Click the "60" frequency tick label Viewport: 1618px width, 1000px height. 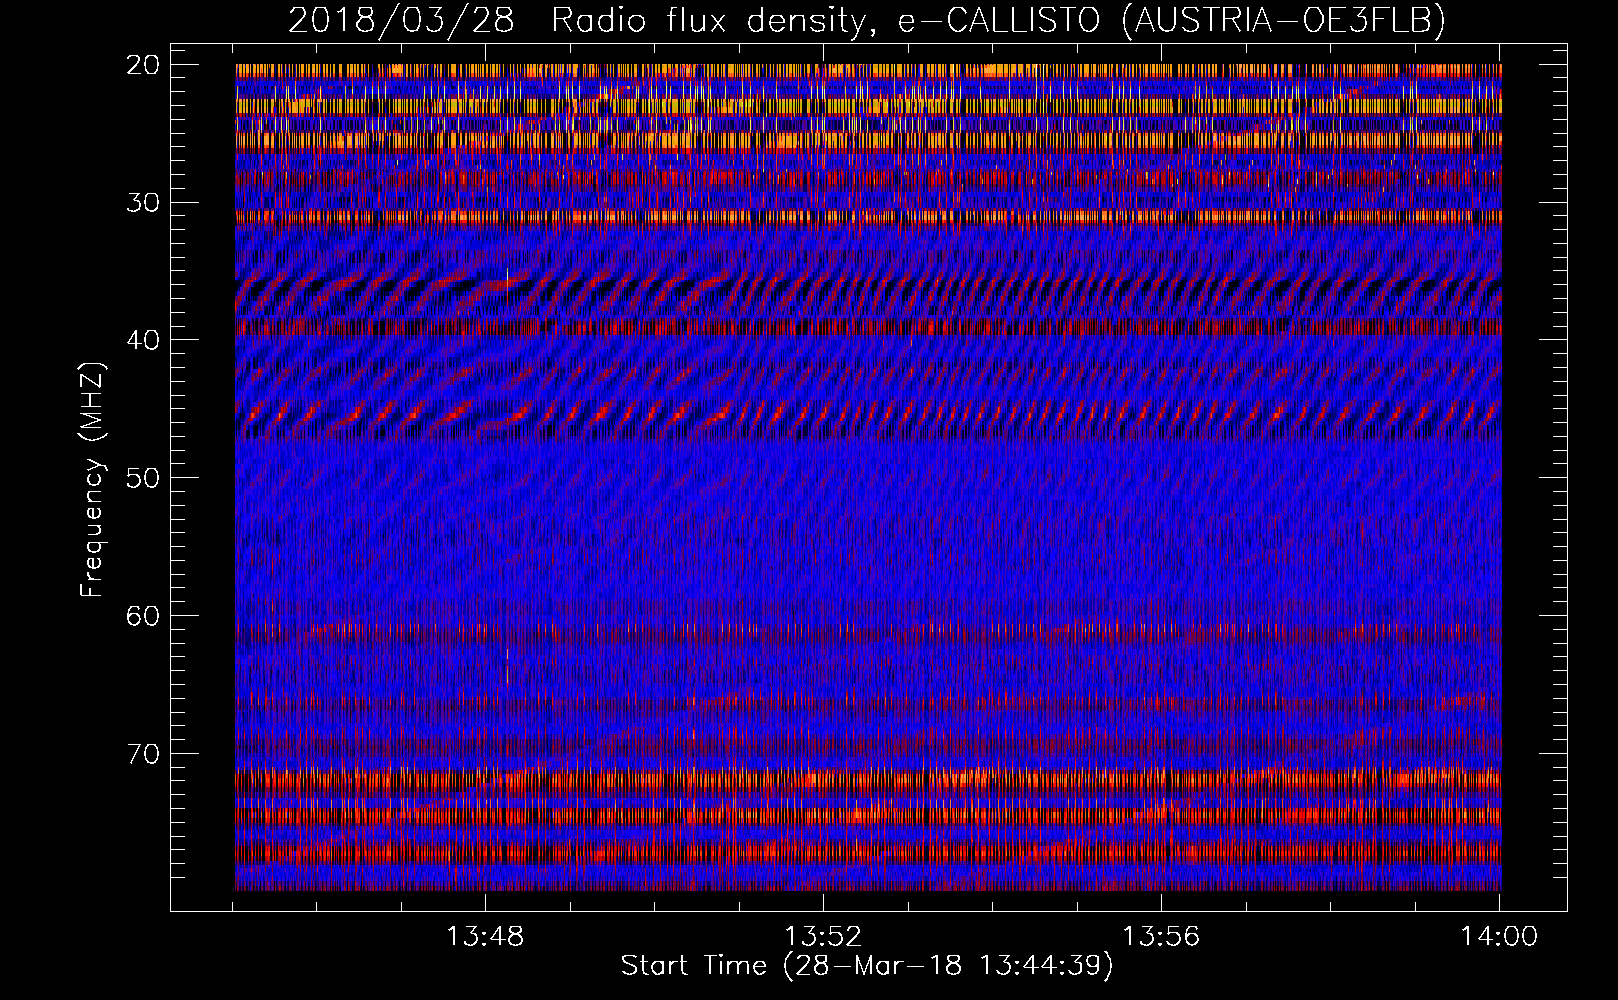click(144, 616)
